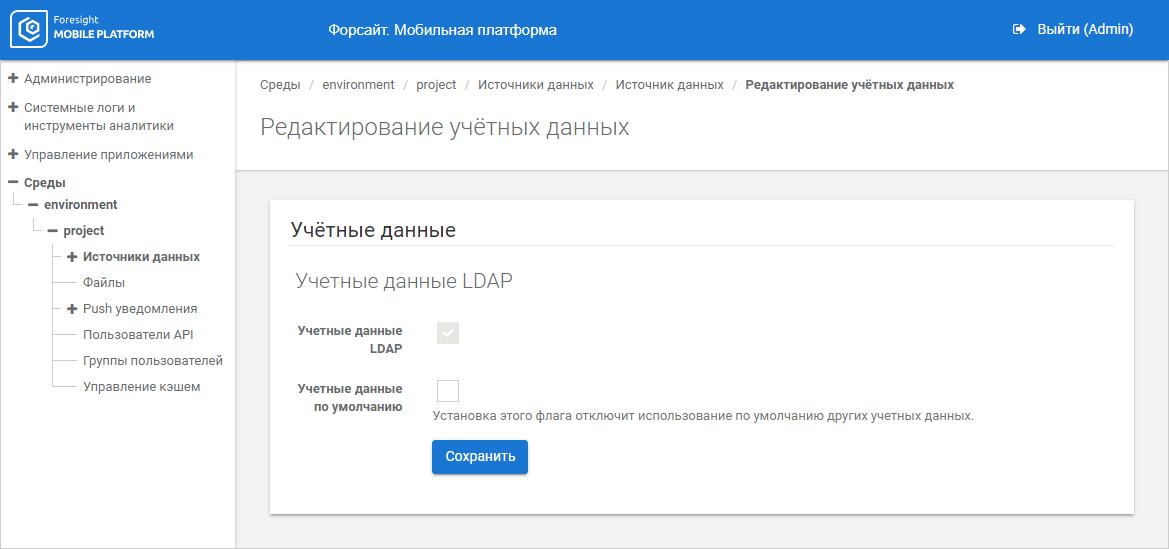Image resolution: width=1169 pixels, height=549 pixels.
Task: Open Файлы in the sidebar tree
Action: 104,283
